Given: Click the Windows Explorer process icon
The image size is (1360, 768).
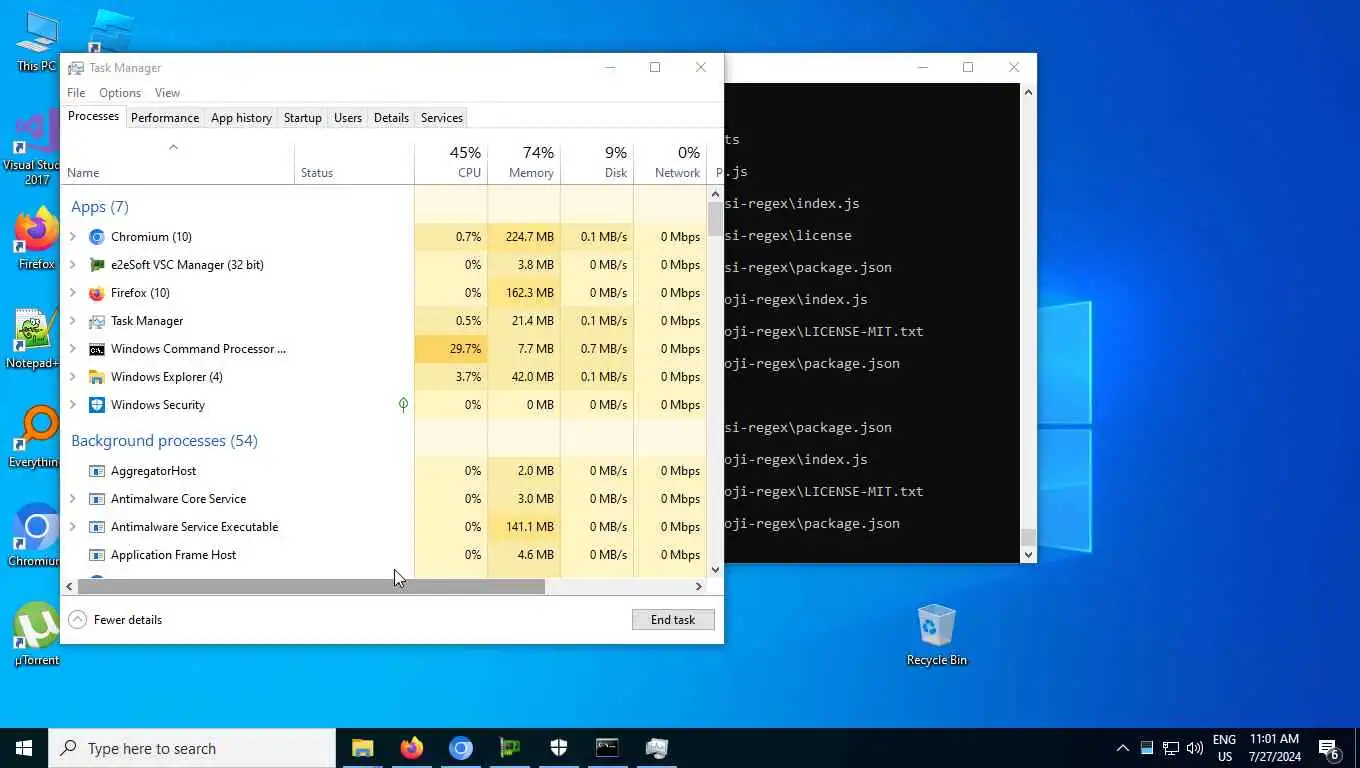Looking at the screenshot, I should click(97, 377).
